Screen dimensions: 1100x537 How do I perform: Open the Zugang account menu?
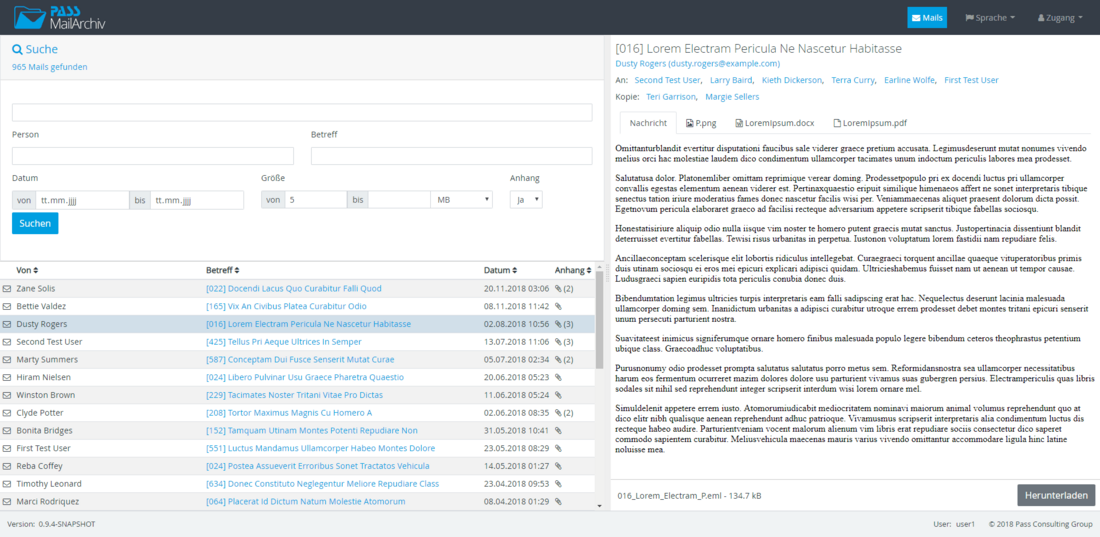[1062, 18]
